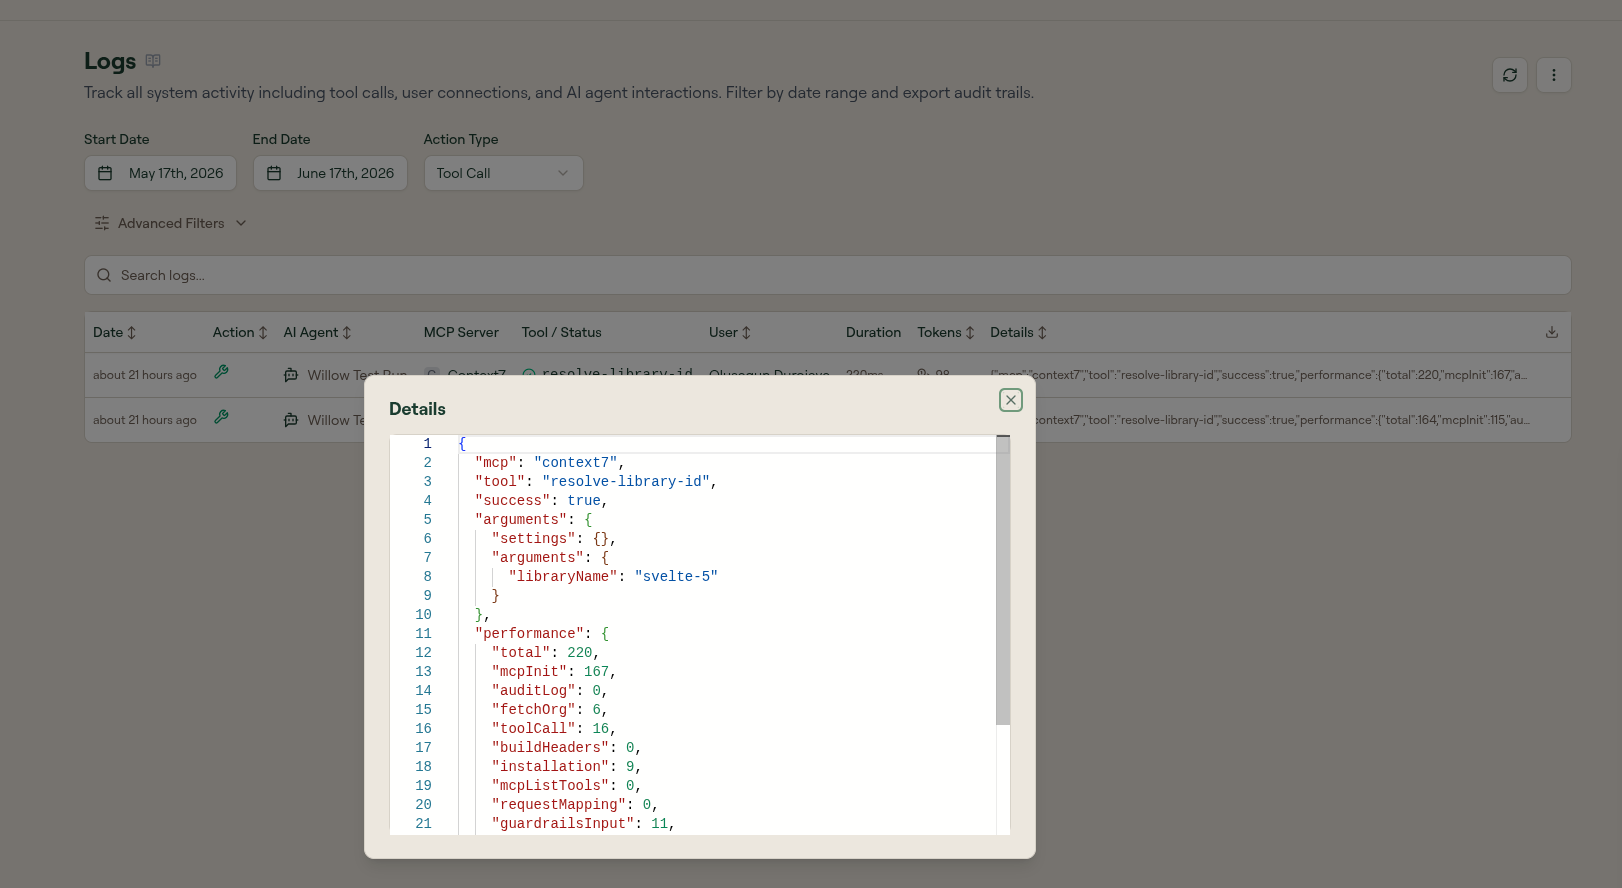1622x888 pixels.
Task: Click the wrench icon in second log row
Action: tap(222, 416)
